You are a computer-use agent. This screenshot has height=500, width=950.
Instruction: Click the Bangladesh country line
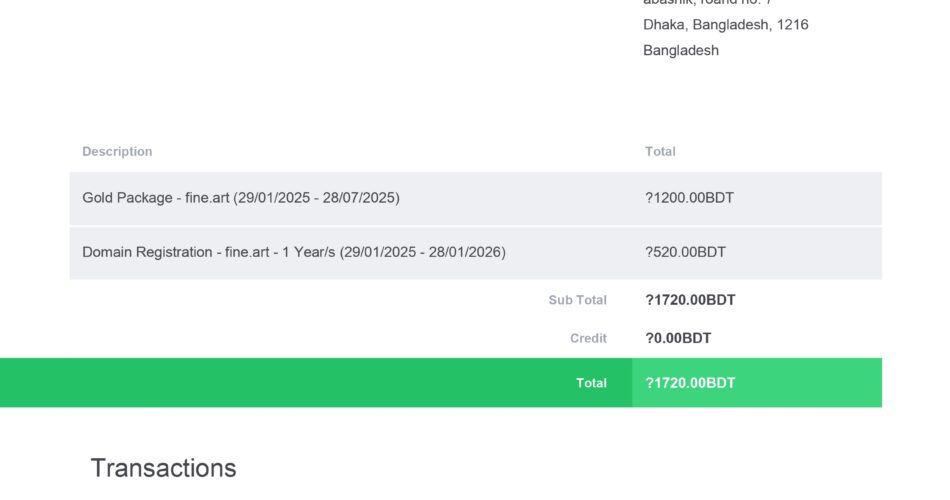[680, 50]
